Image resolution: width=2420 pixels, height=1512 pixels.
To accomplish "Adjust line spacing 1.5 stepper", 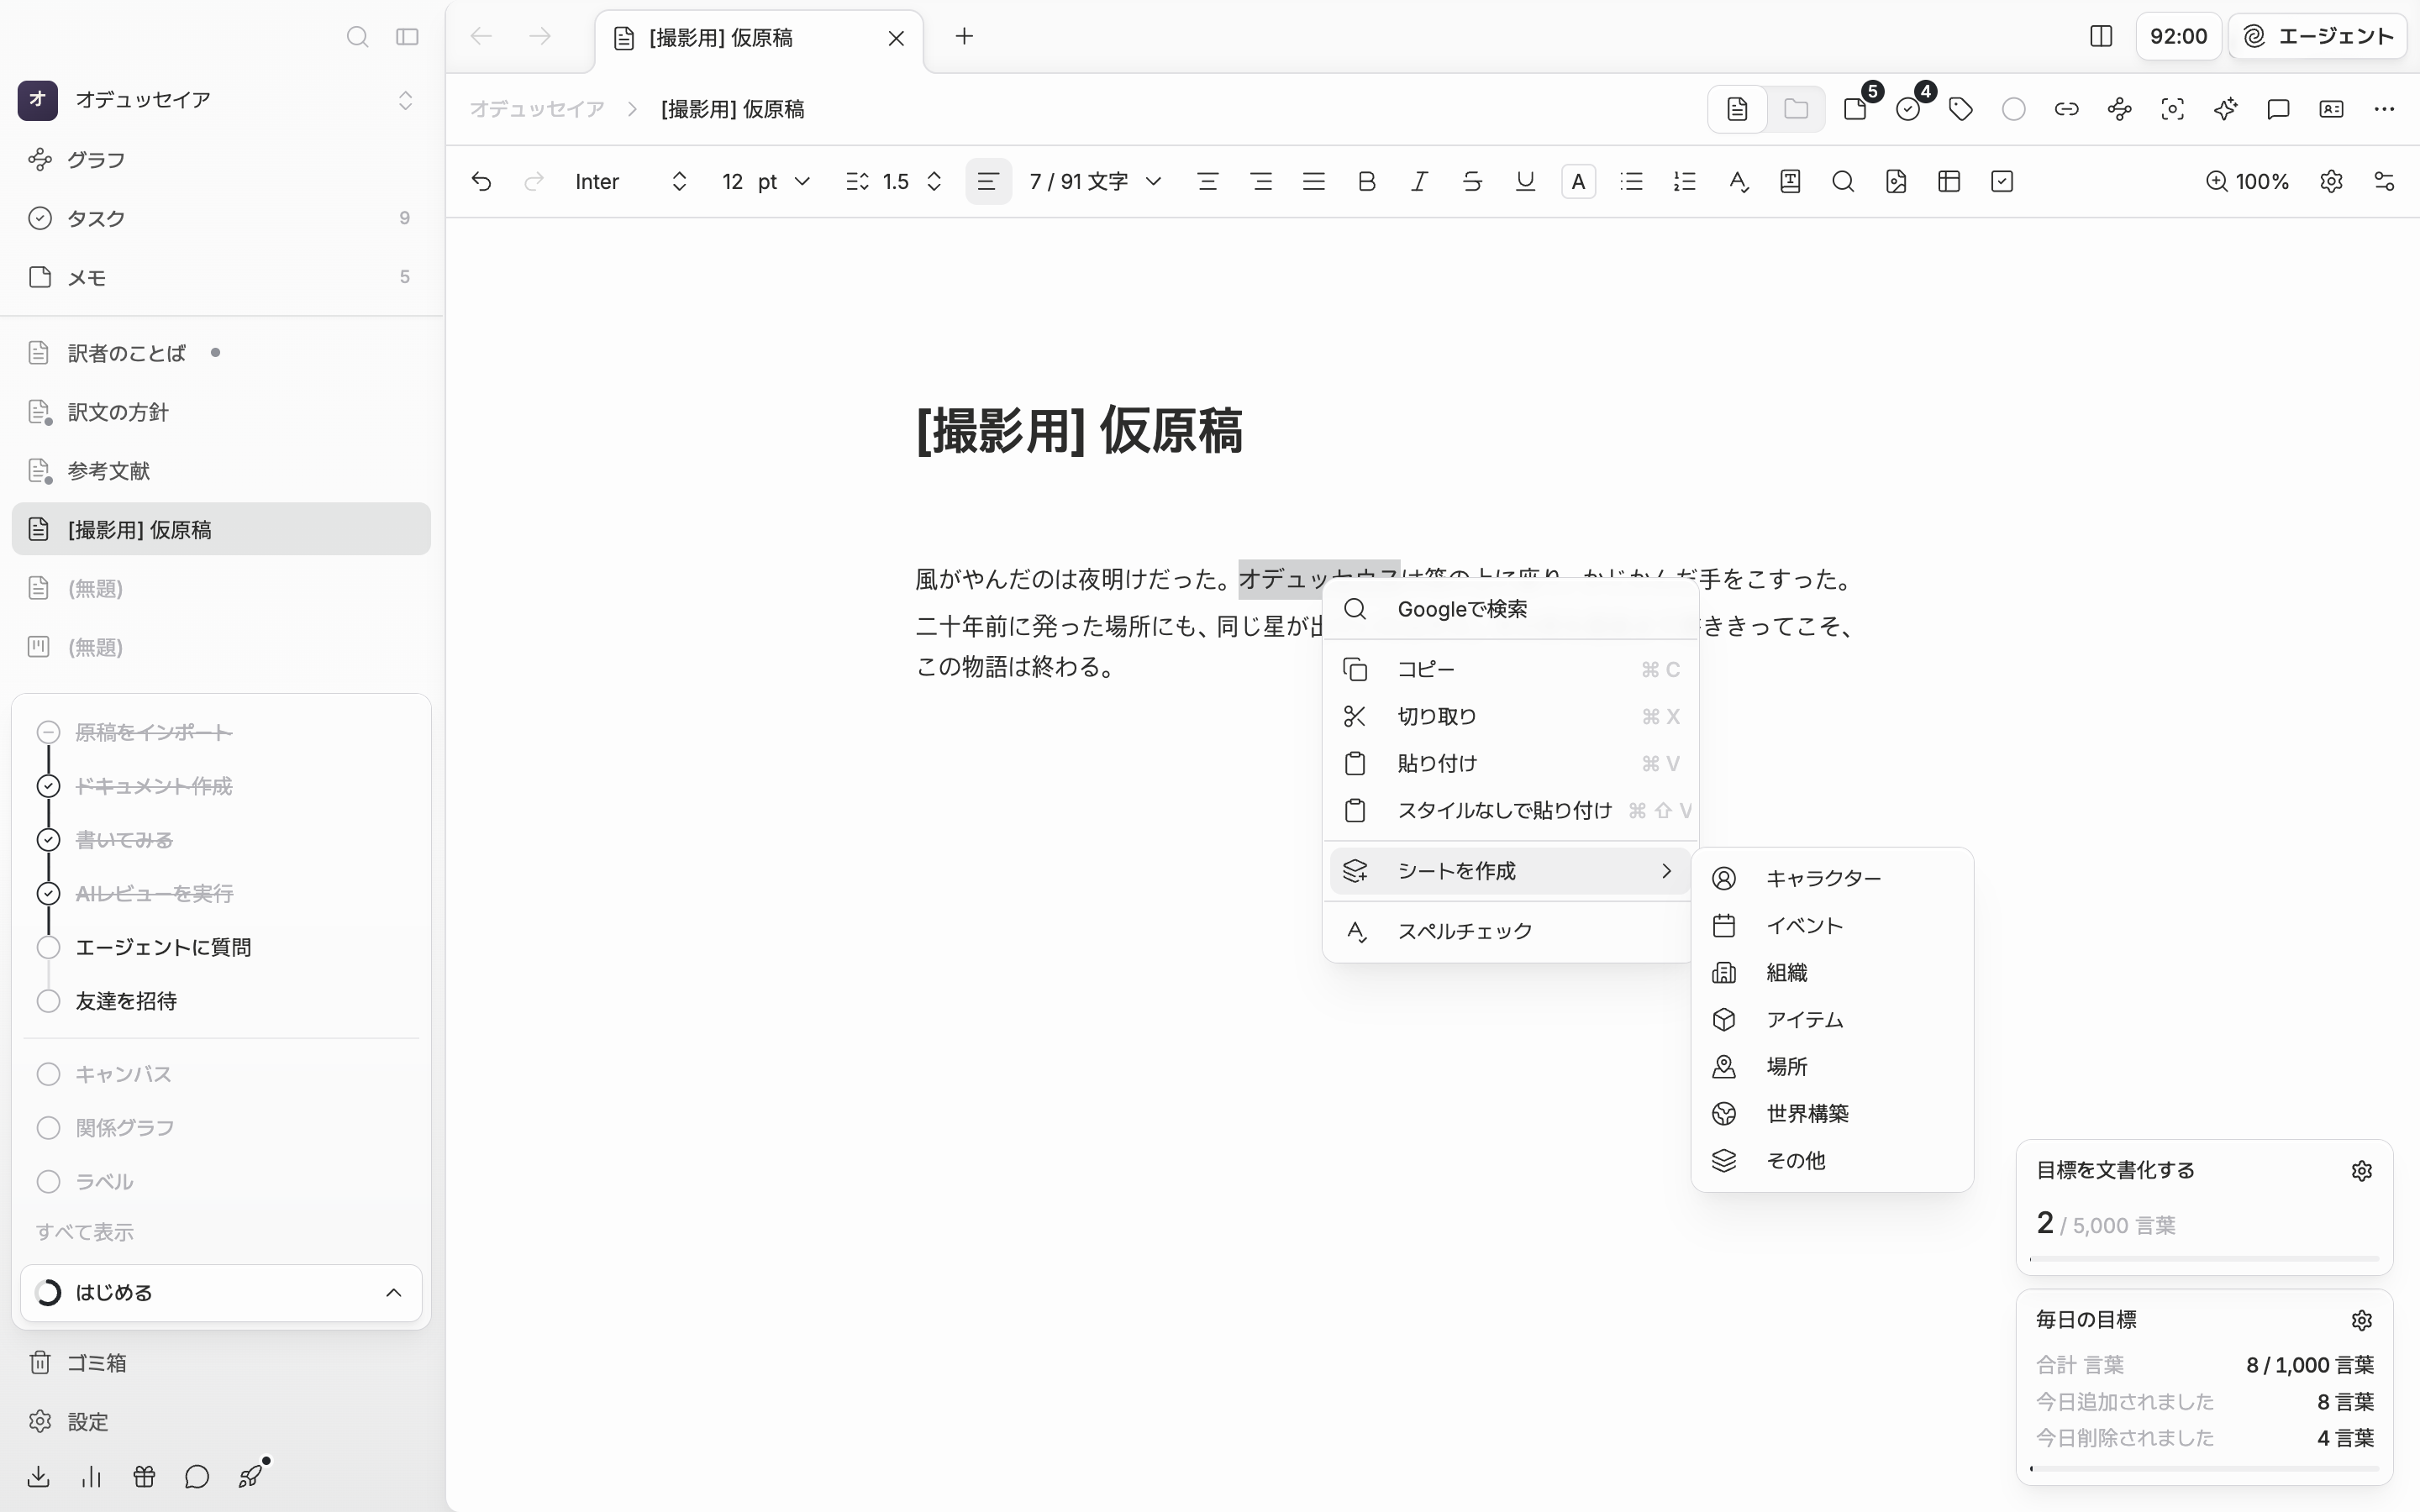I will click(934, 181).
